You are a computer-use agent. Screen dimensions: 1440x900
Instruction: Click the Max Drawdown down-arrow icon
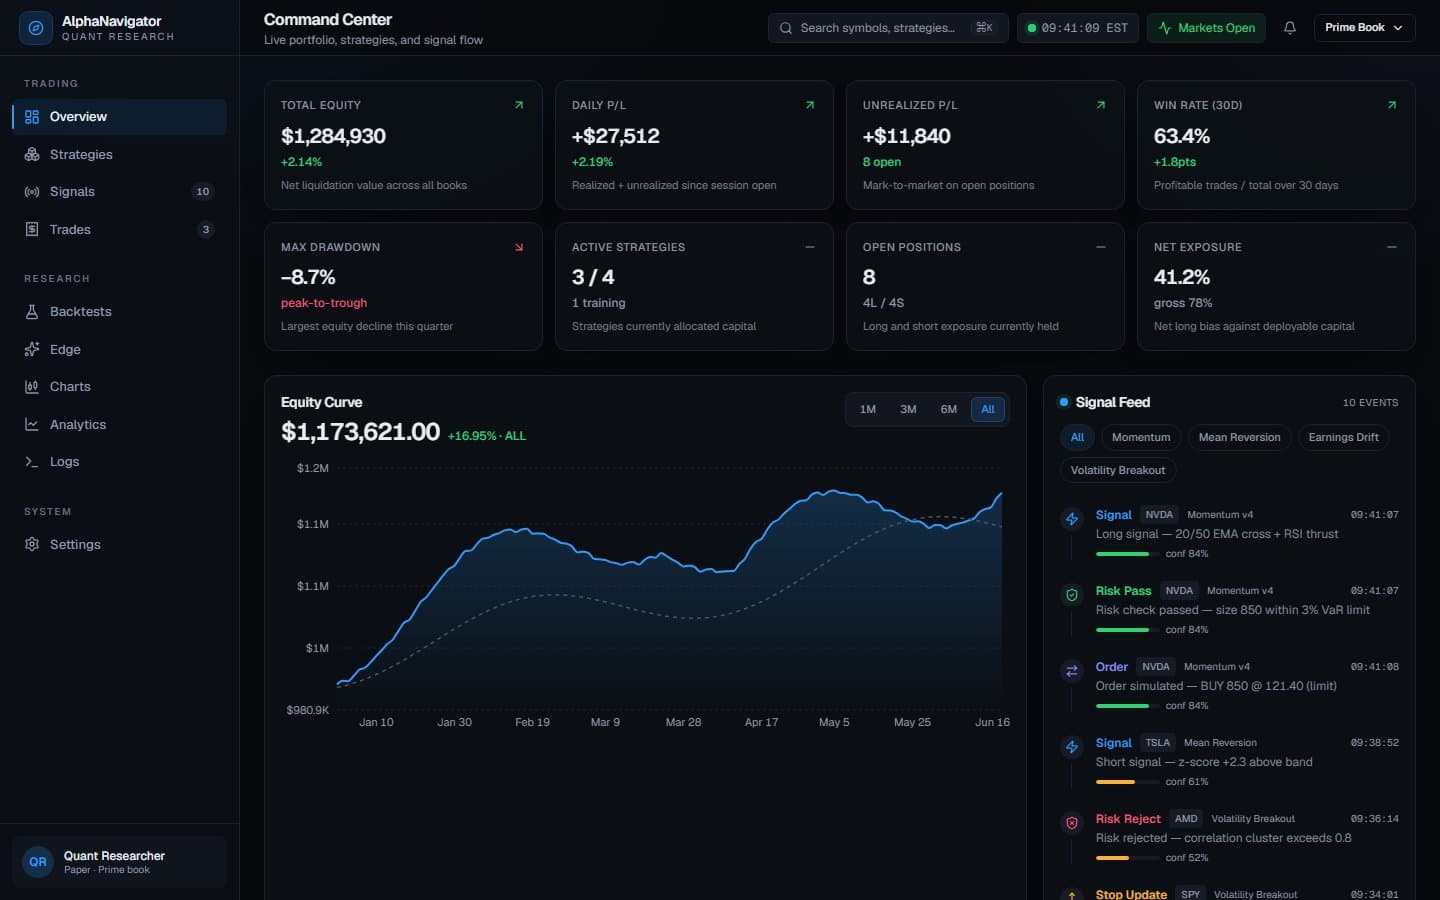pyautogui.click(x=519, y=247)
